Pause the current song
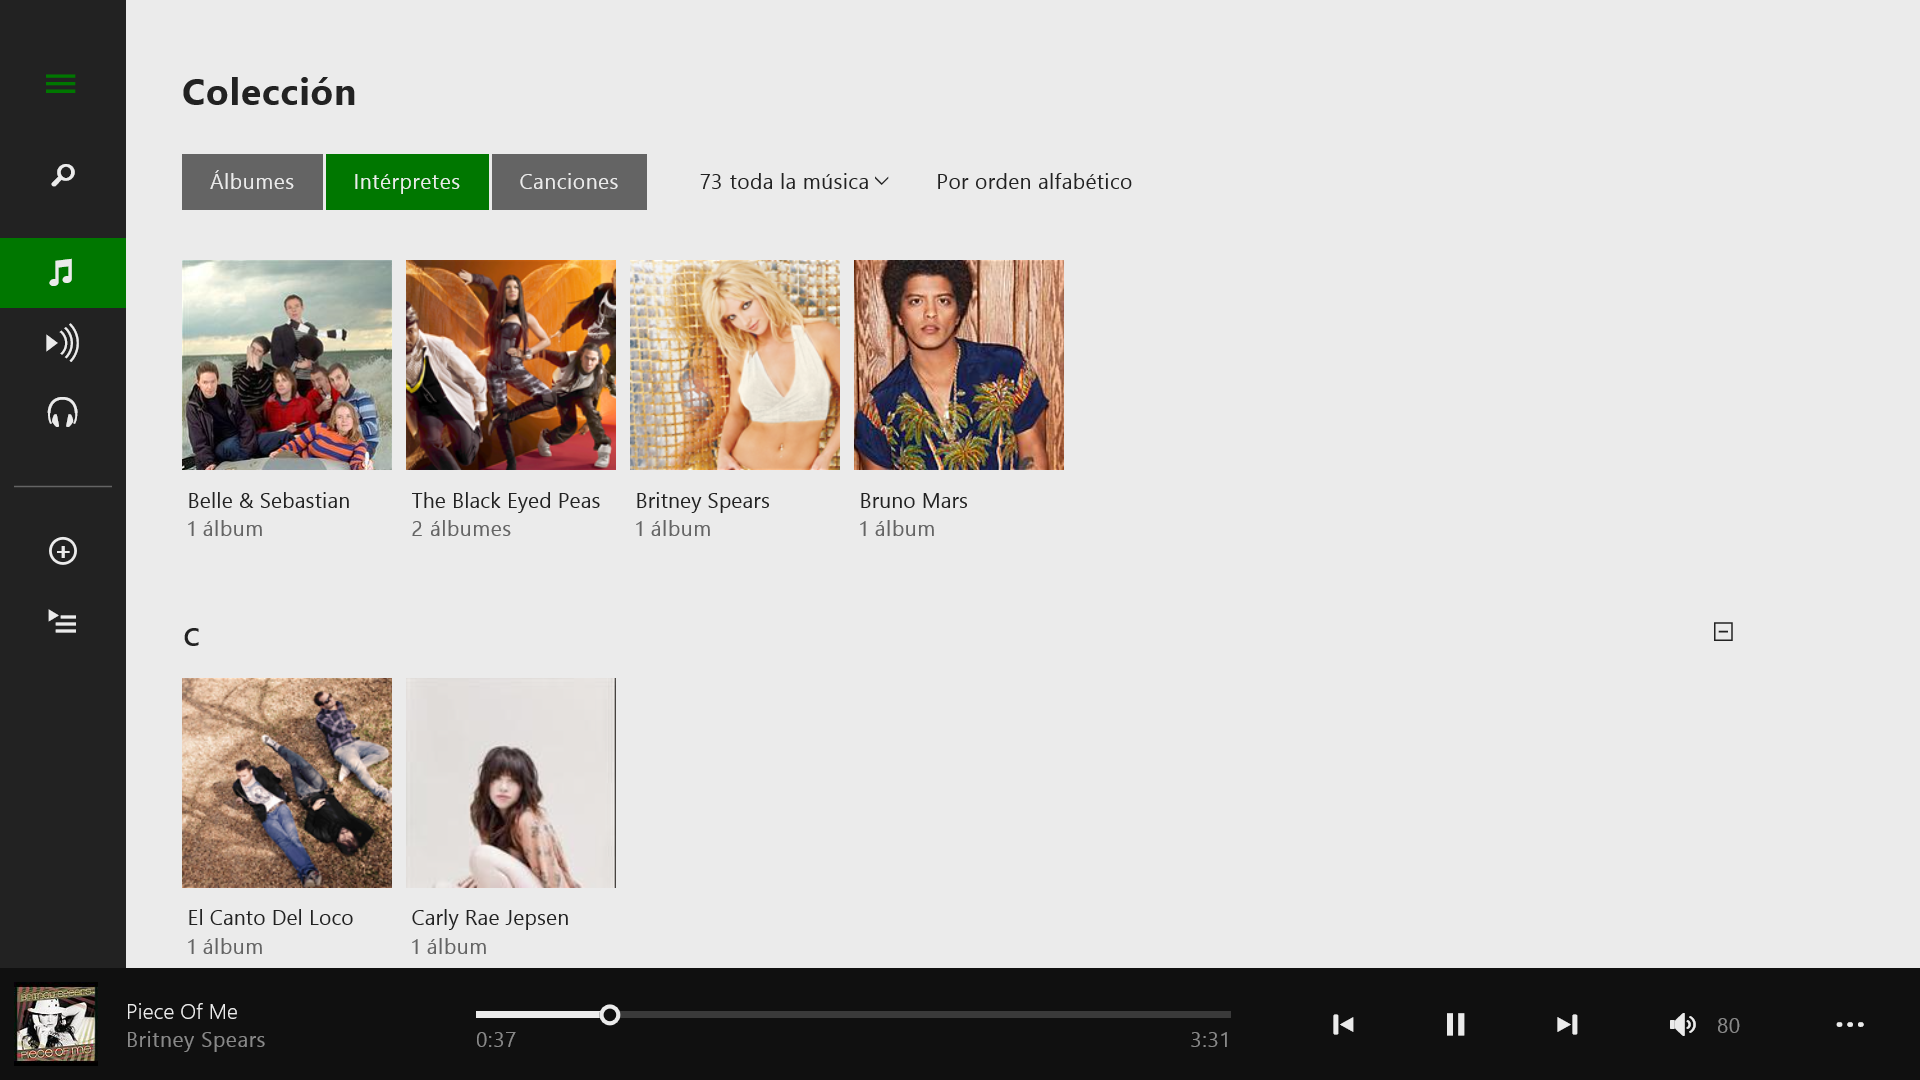1920x1080 pixels. pos(1455,1024)
